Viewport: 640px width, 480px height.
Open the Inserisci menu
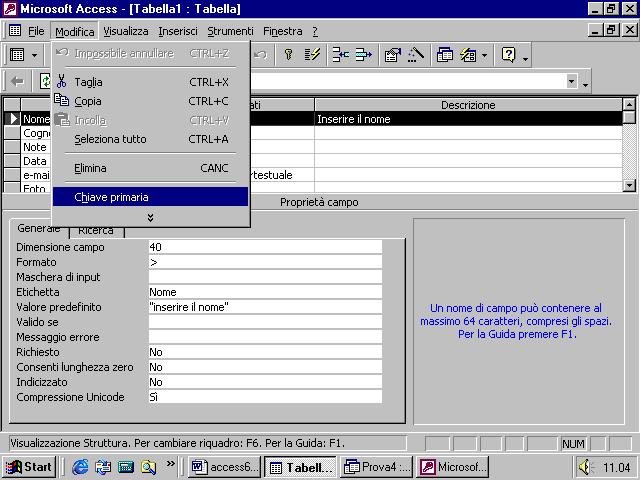pos(178,31)
